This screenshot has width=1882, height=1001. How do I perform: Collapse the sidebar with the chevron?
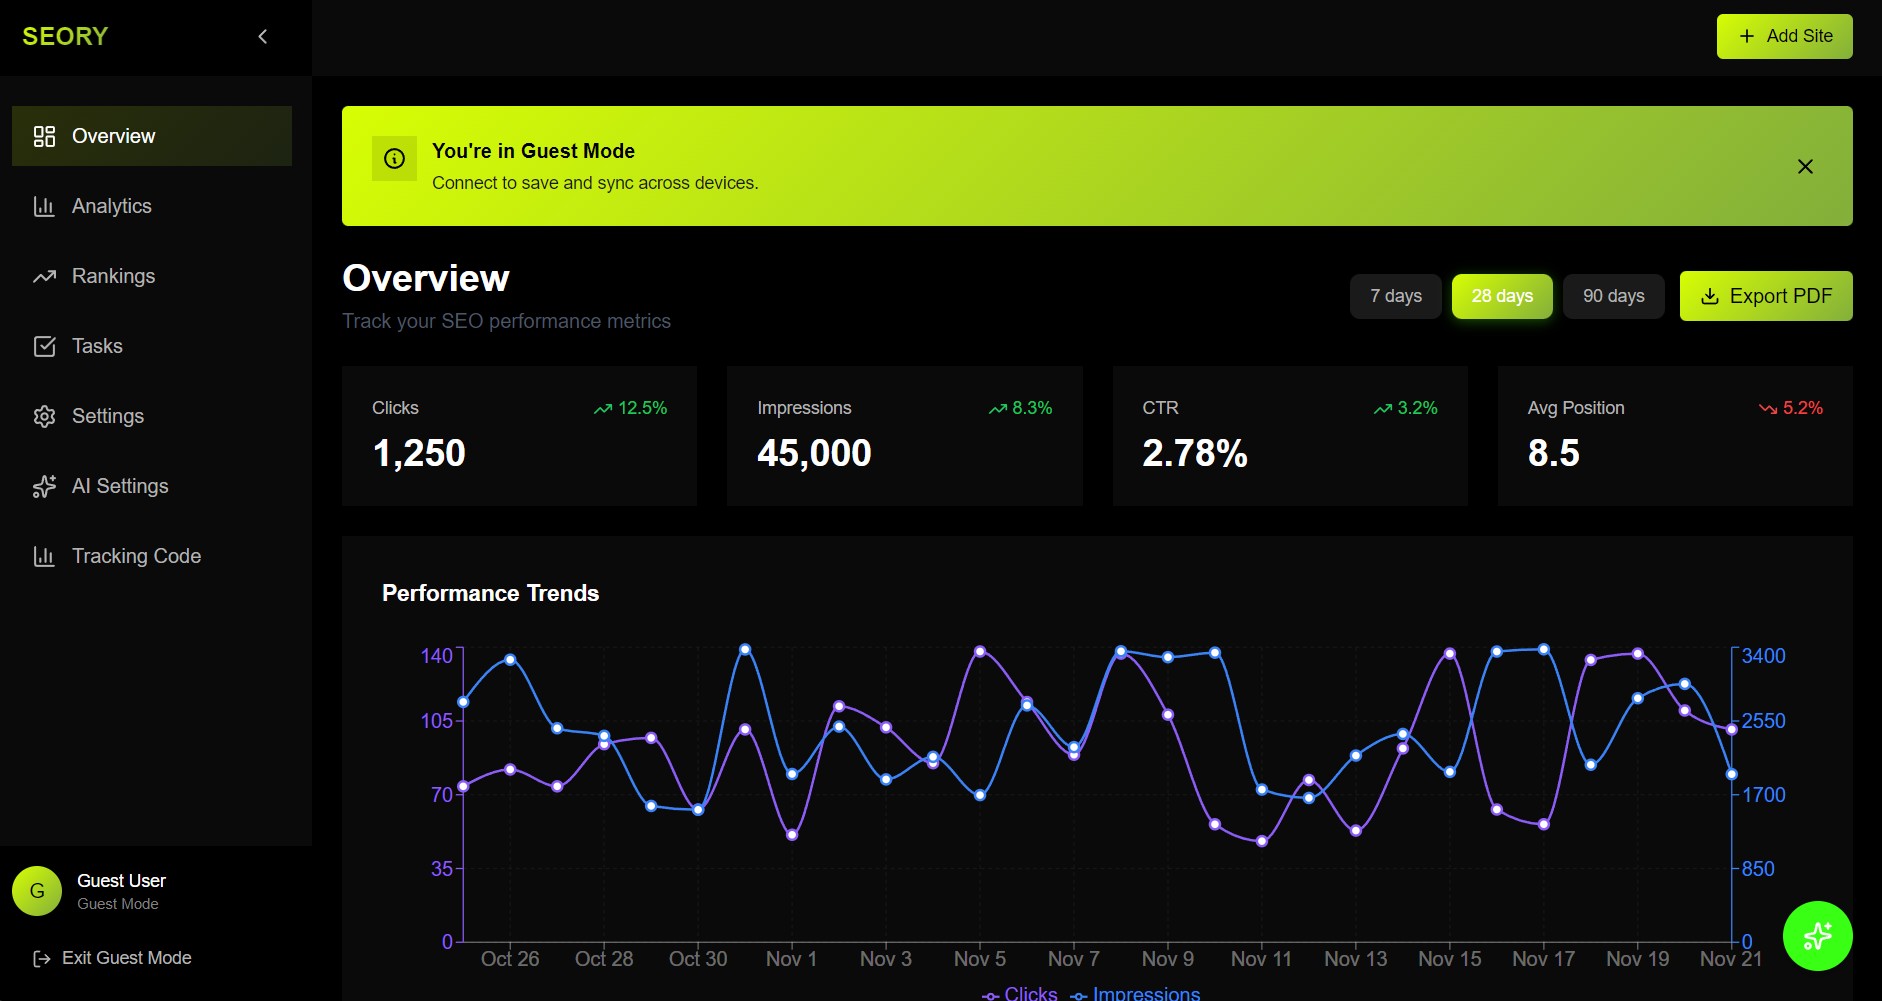(263, 37)
